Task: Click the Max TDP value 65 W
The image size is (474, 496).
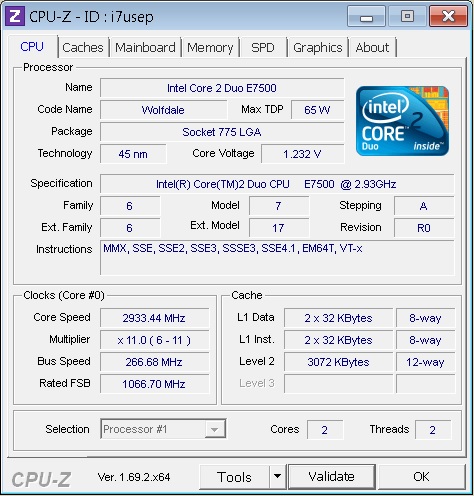Action: coord(317,110)
